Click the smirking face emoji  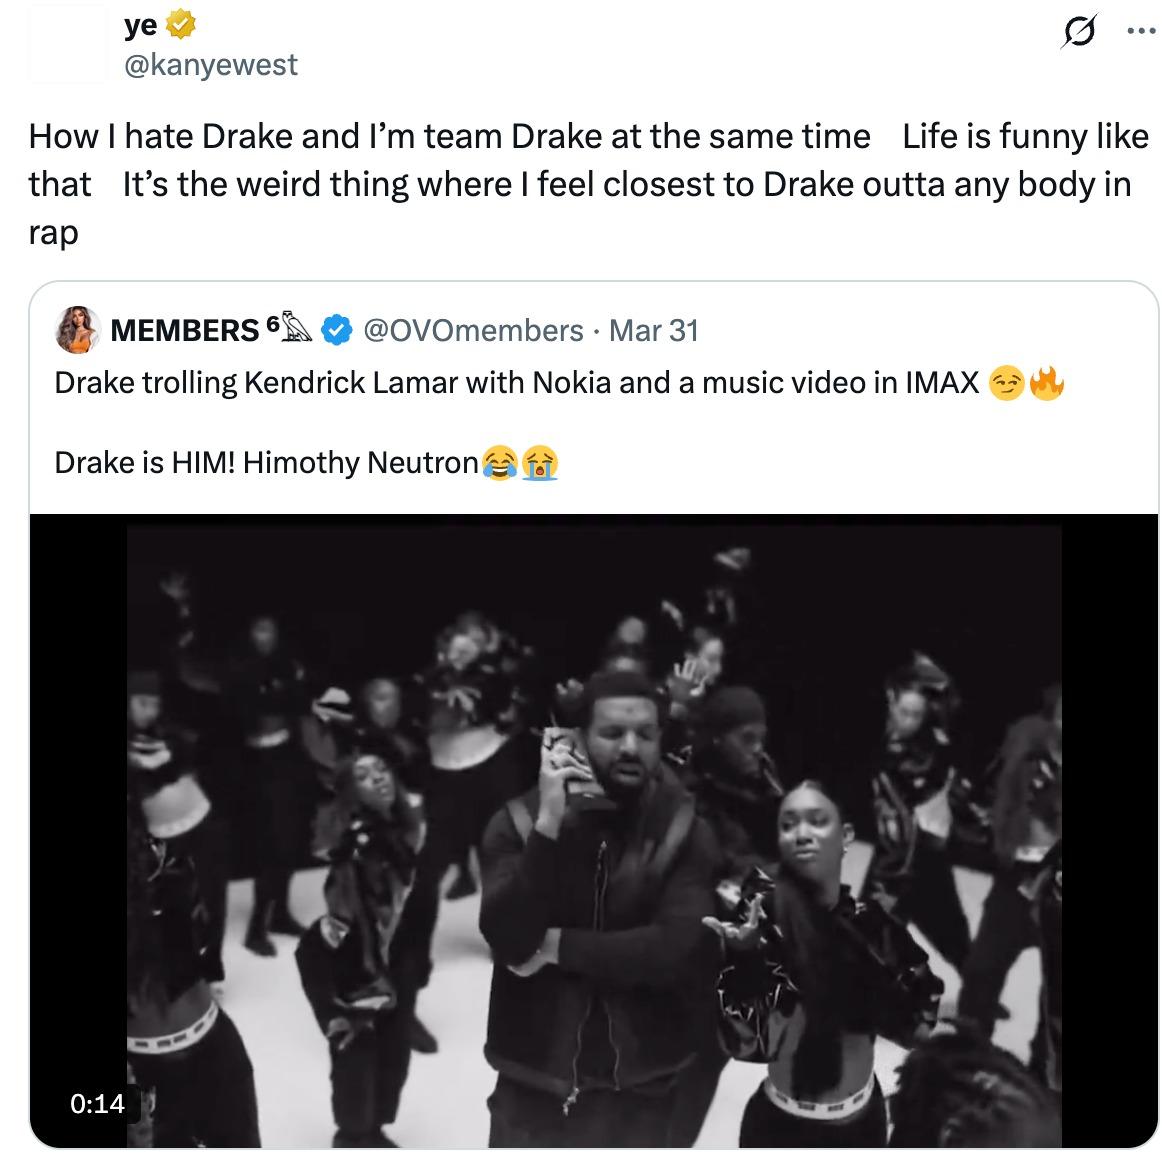tap(1006, 384)
